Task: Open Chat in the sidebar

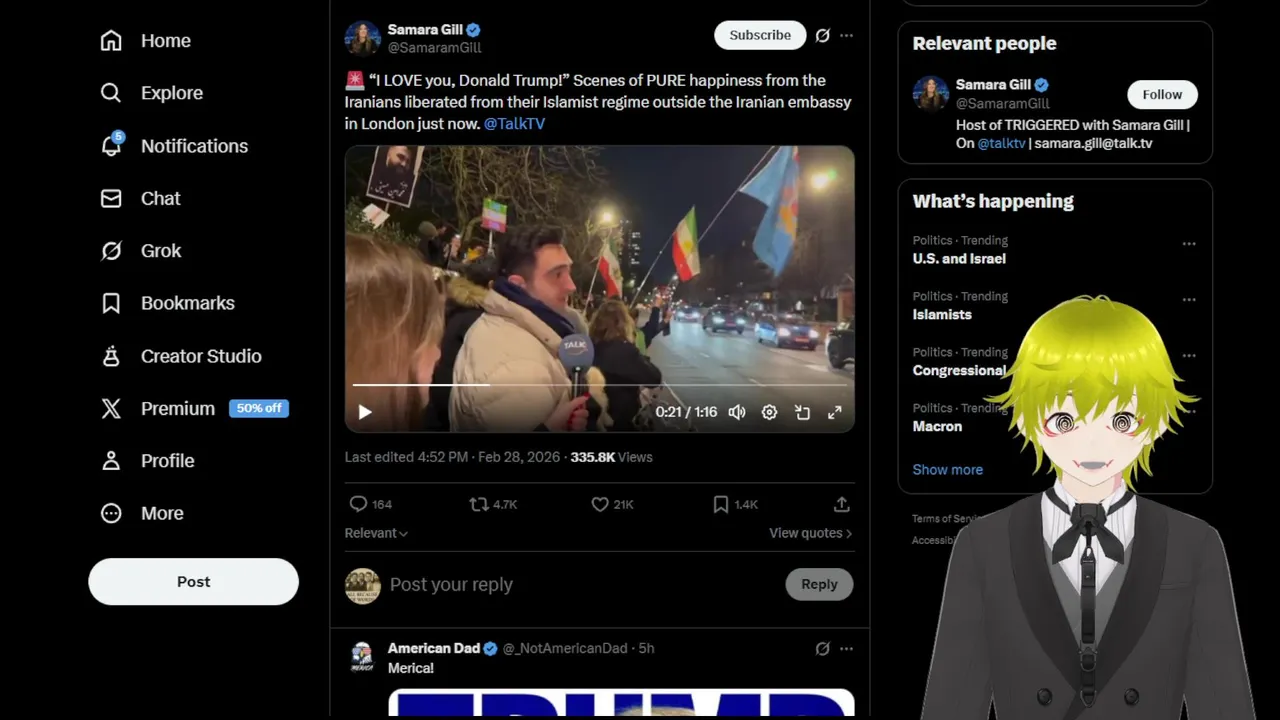Action: pos(141,198)
